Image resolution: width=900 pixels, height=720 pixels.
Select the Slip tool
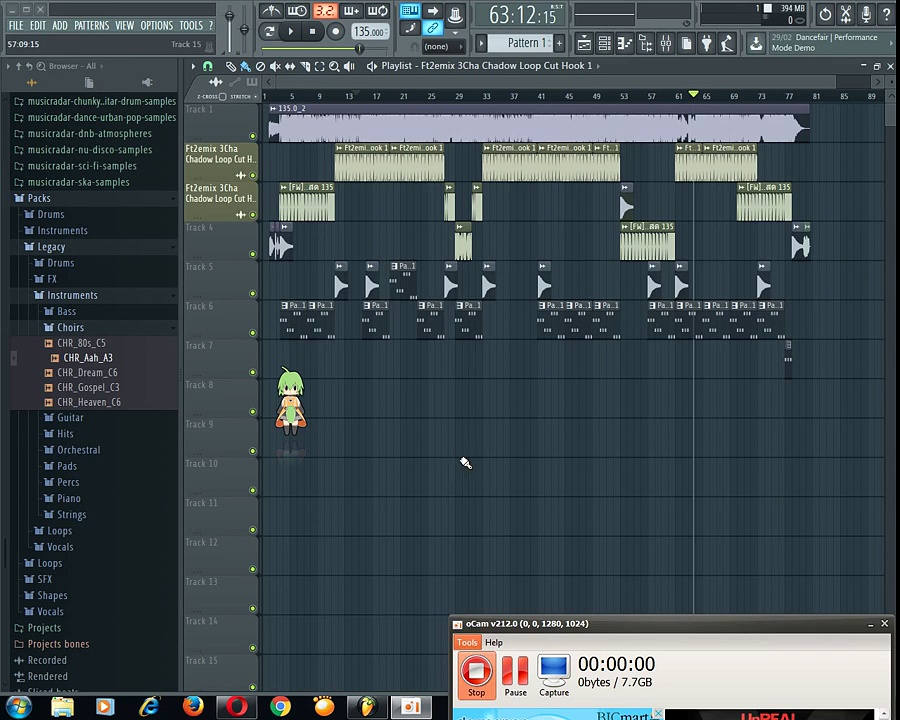coord(290,67)
